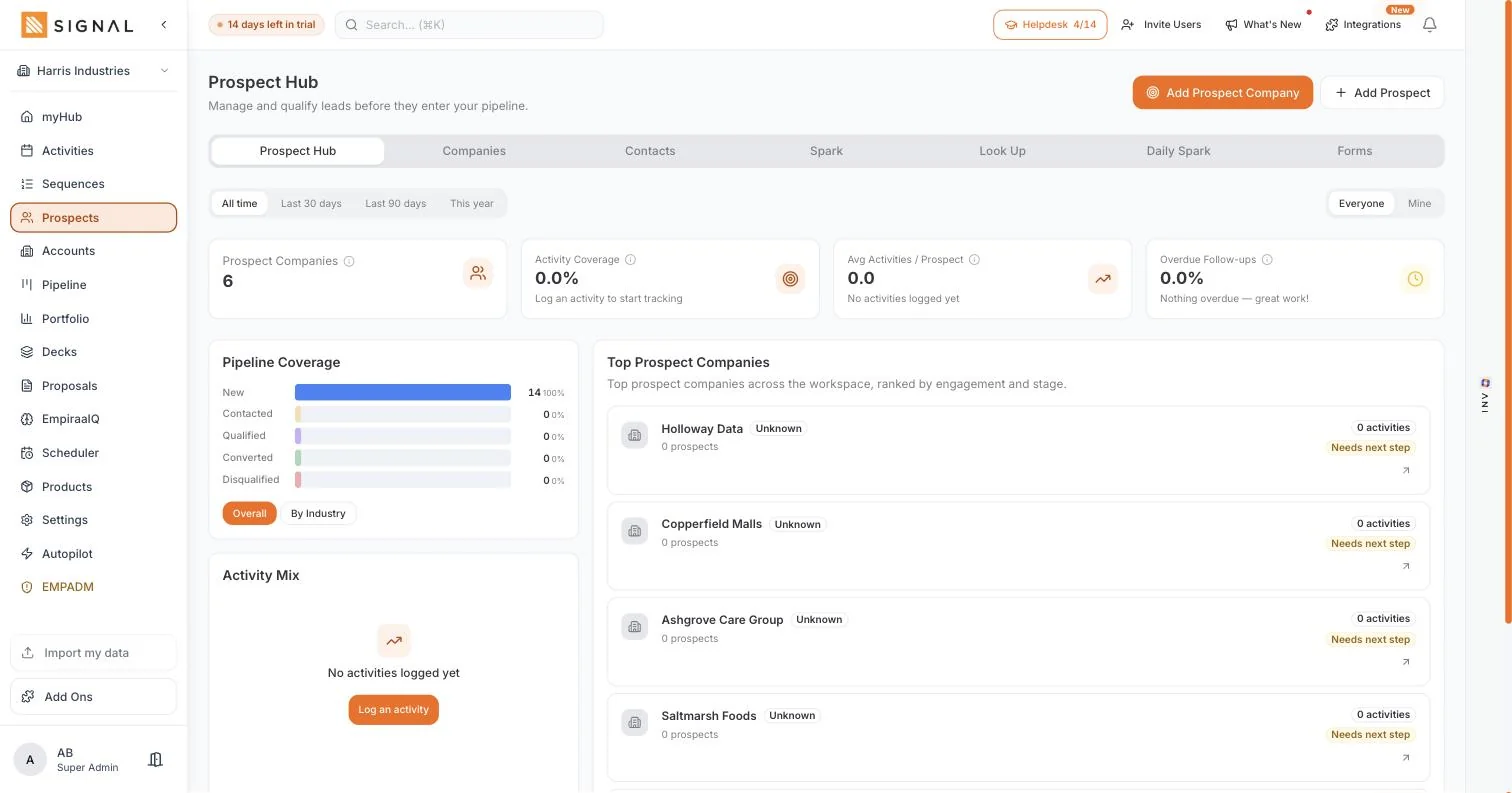Screen dimensions: 1512x793
Task: Open Helpdesk 4/14
Action: coord(1050,25)
